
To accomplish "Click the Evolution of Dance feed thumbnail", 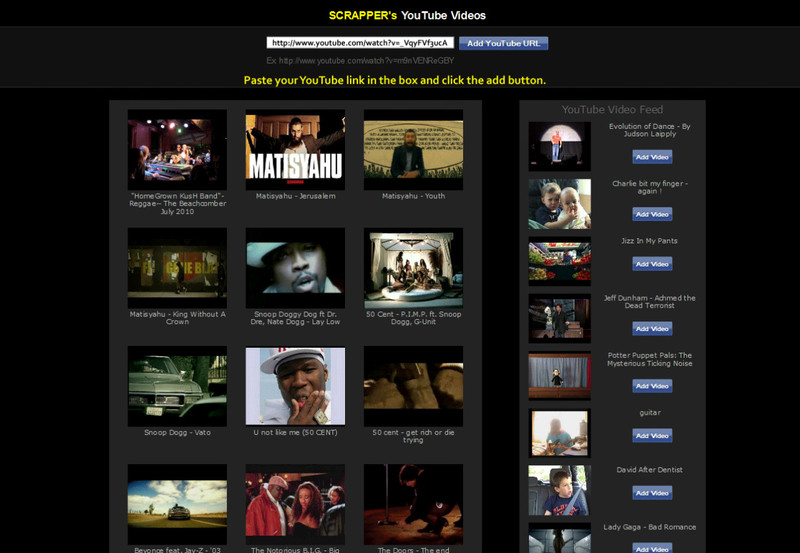I will click(560, 146).
